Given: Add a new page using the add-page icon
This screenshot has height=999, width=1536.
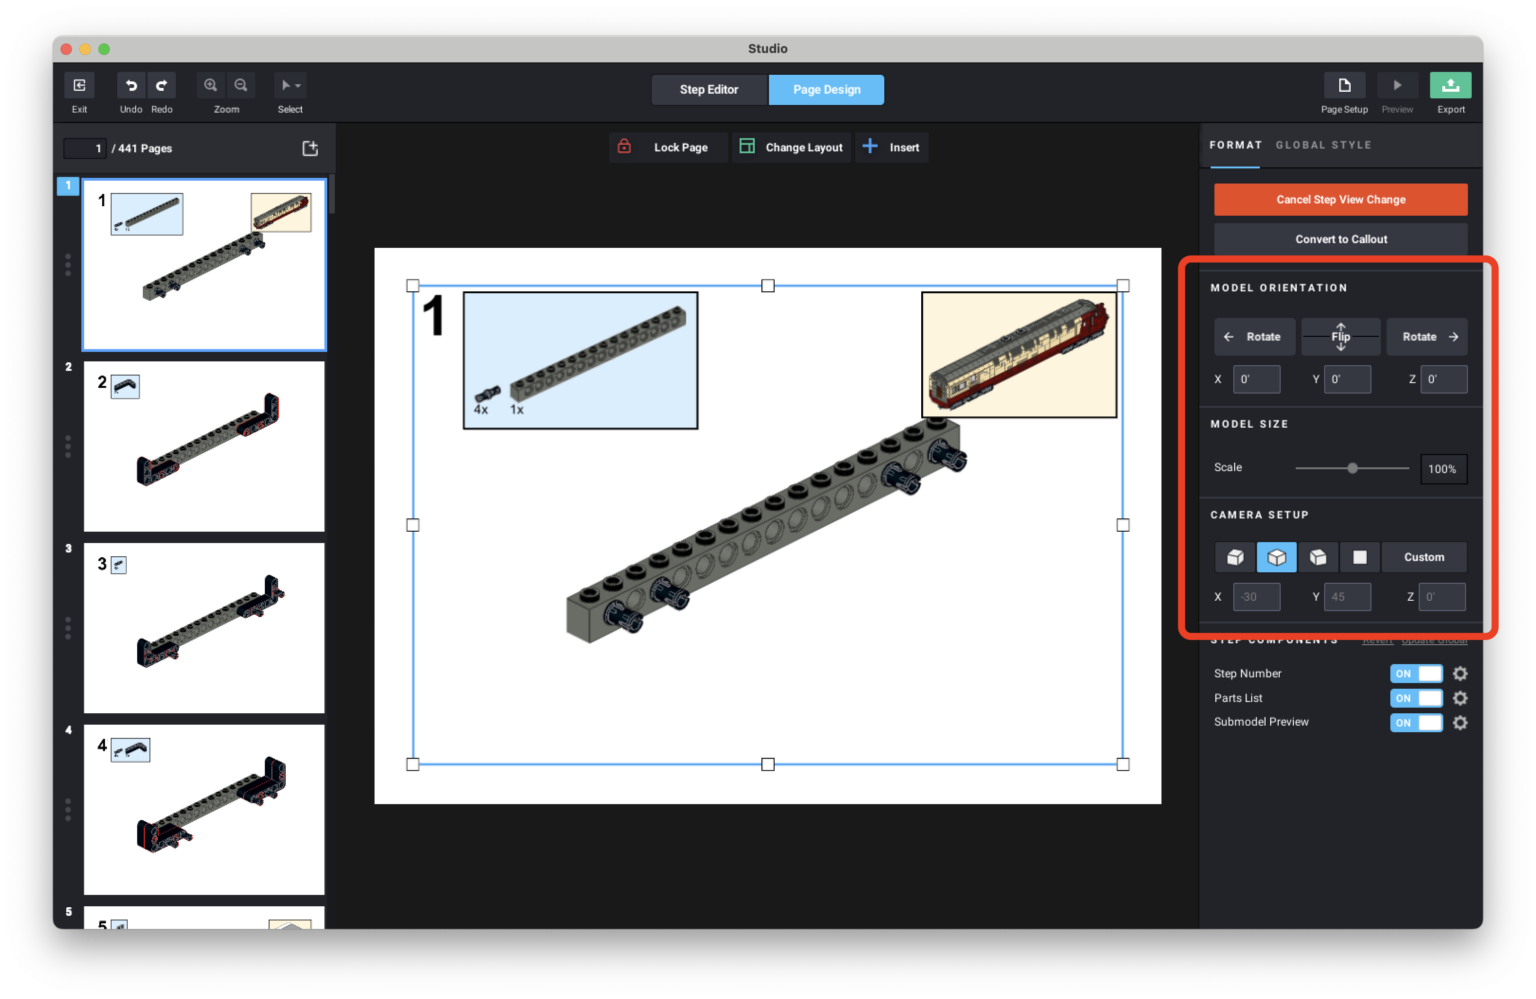Looking at the screenshot, I should [310, 147].
